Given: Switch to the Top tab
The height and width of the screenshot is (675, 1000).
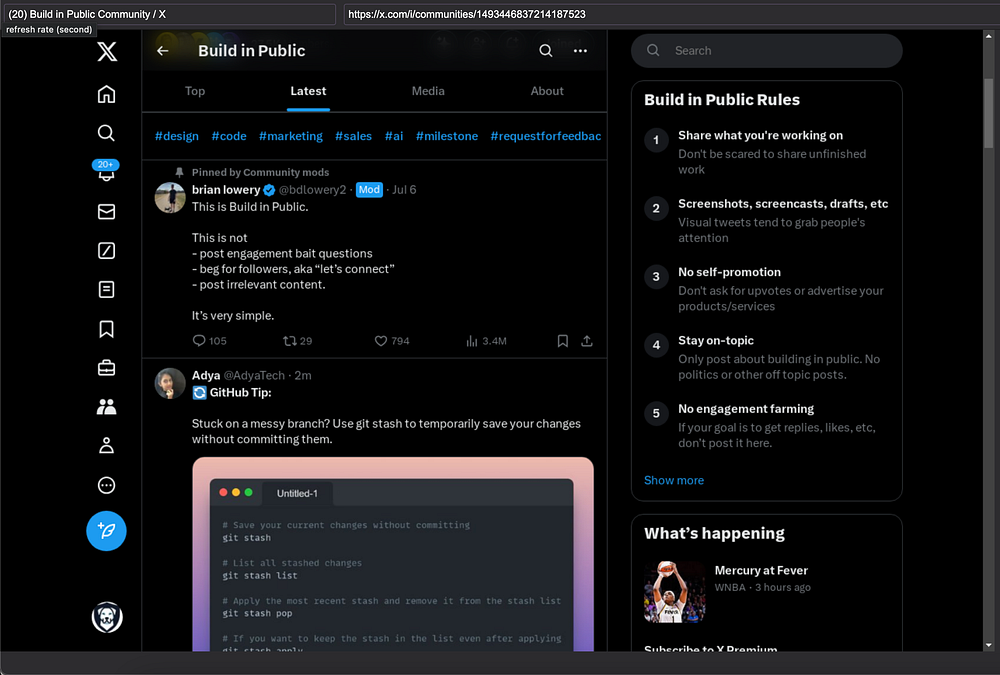Looking at the screenshot, I should [195, 91].
